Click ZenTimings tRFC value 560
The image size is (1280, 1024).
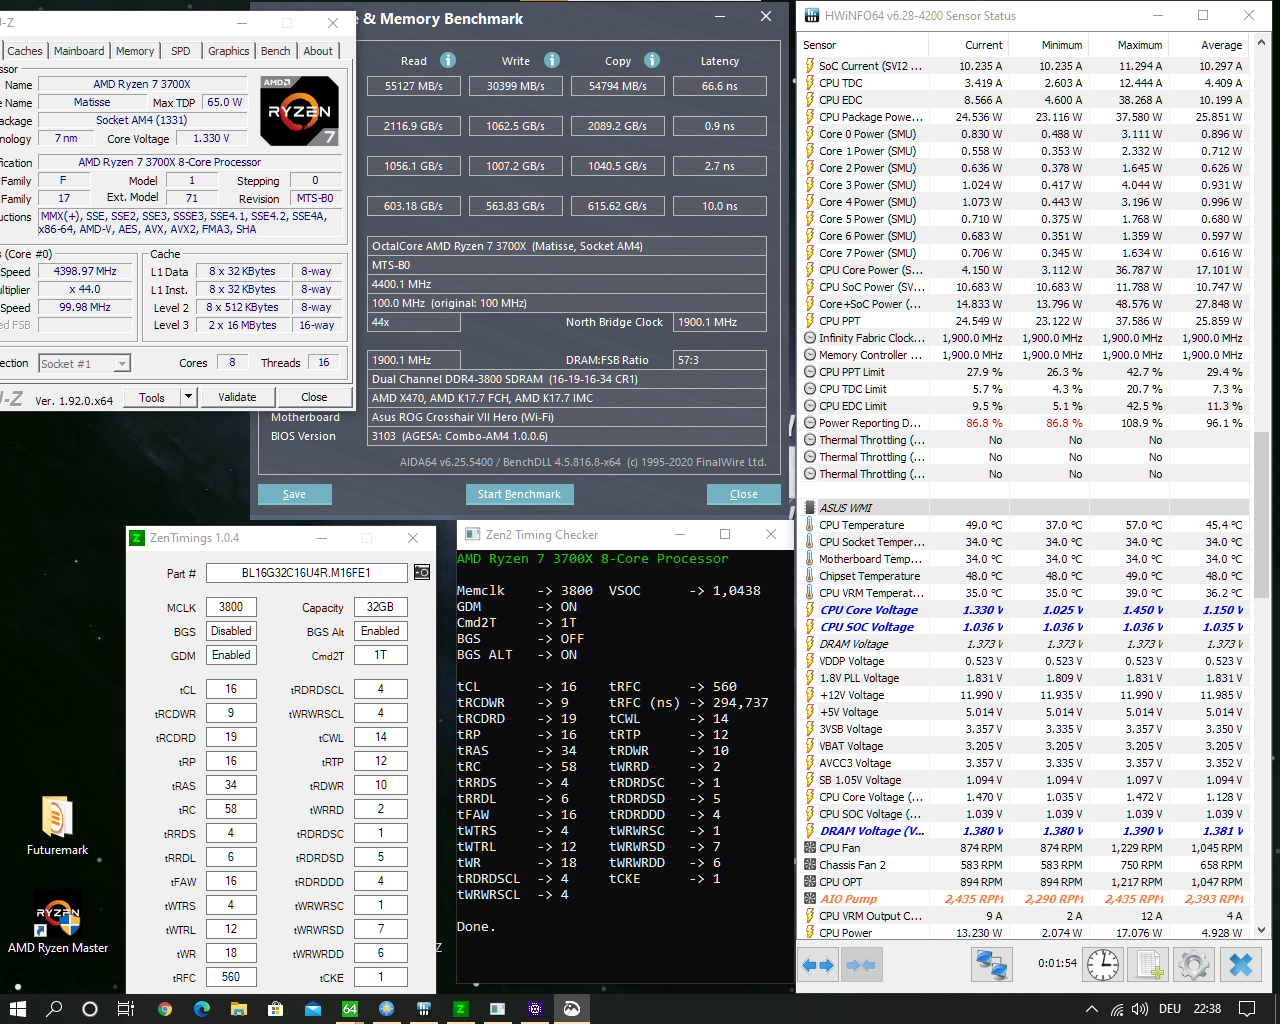pos(231,977)
